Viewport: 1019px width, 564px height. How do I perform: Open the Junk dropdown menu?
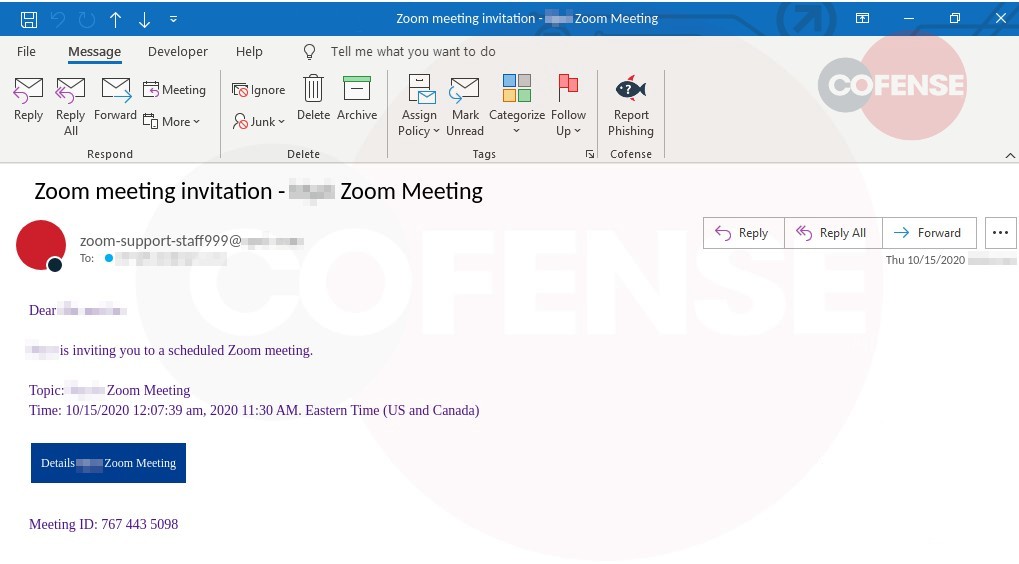[259, 122]
